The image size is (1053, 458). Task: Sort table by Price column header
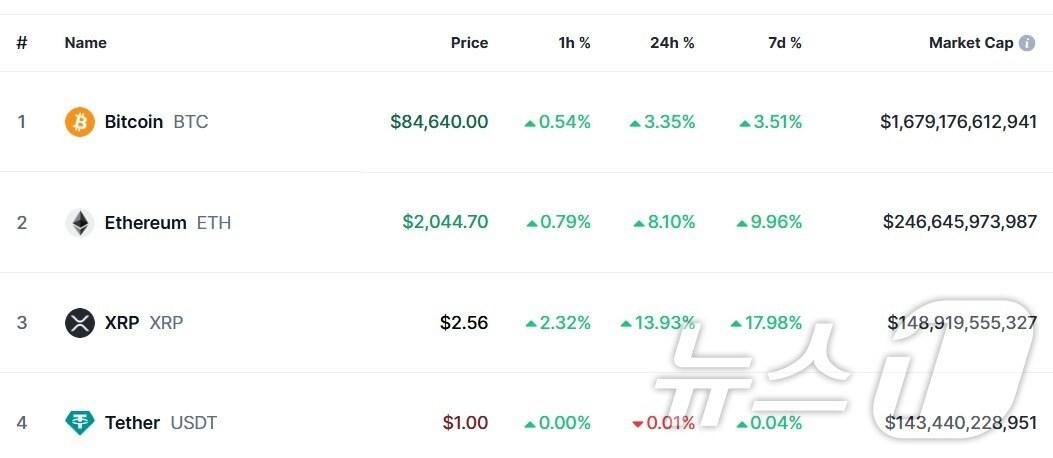coord(469,43)
